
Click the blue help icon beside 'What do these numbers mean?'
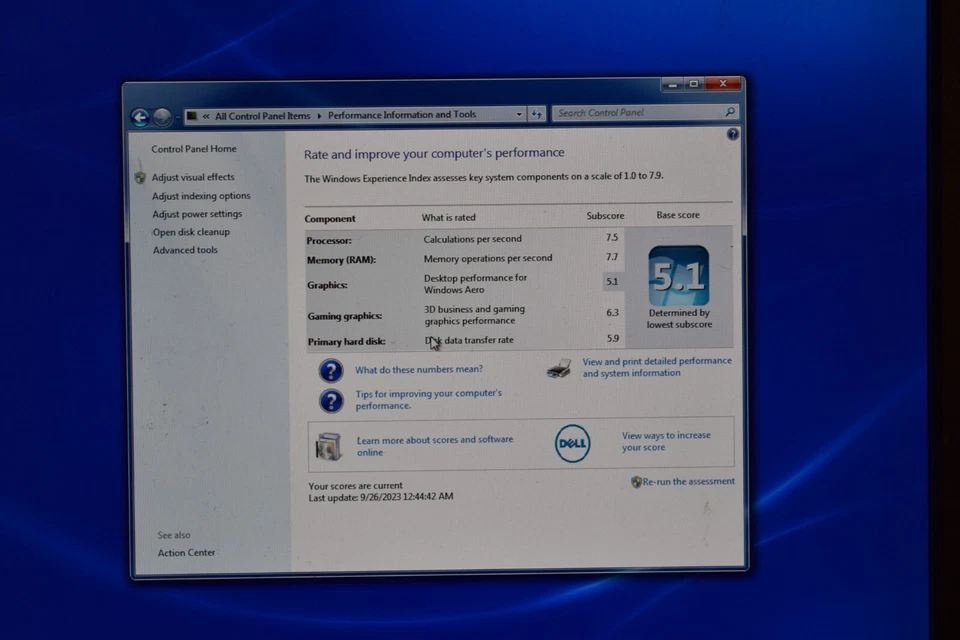tap(330, 370)
